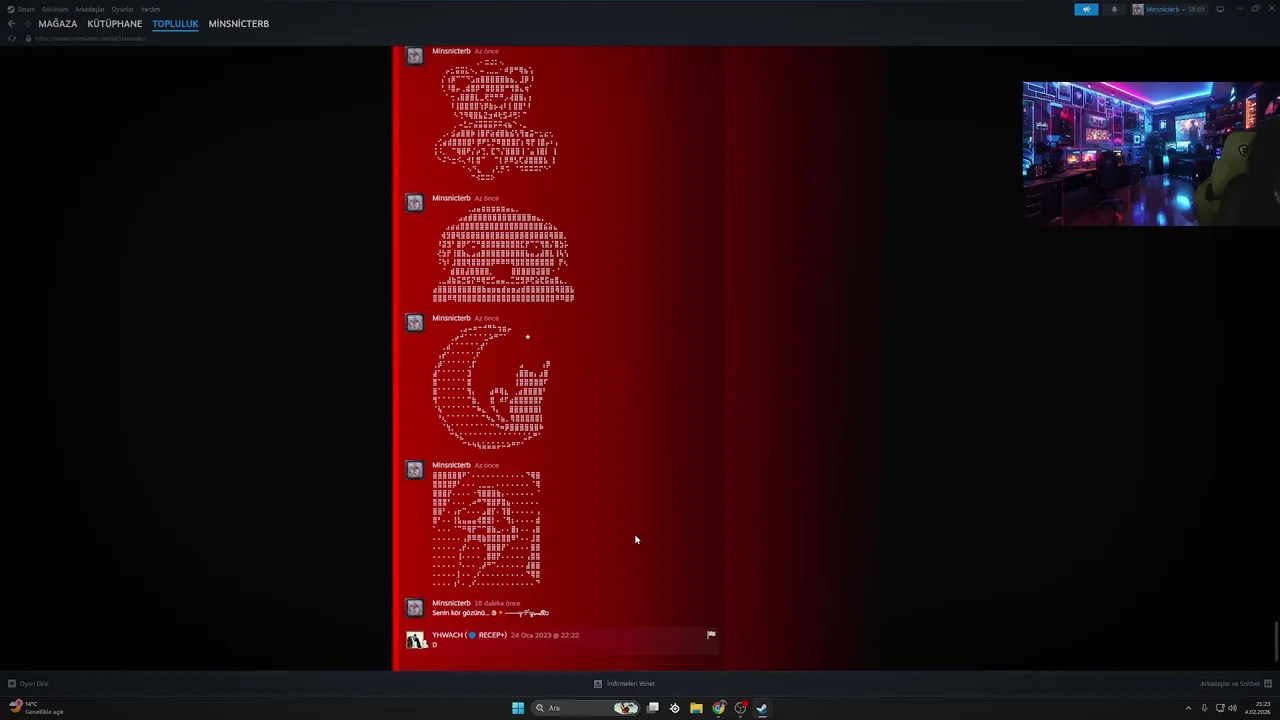1280x720 pixels.
Task: Click avatar of the second Mario face comment
Action: tap(415, 203)
